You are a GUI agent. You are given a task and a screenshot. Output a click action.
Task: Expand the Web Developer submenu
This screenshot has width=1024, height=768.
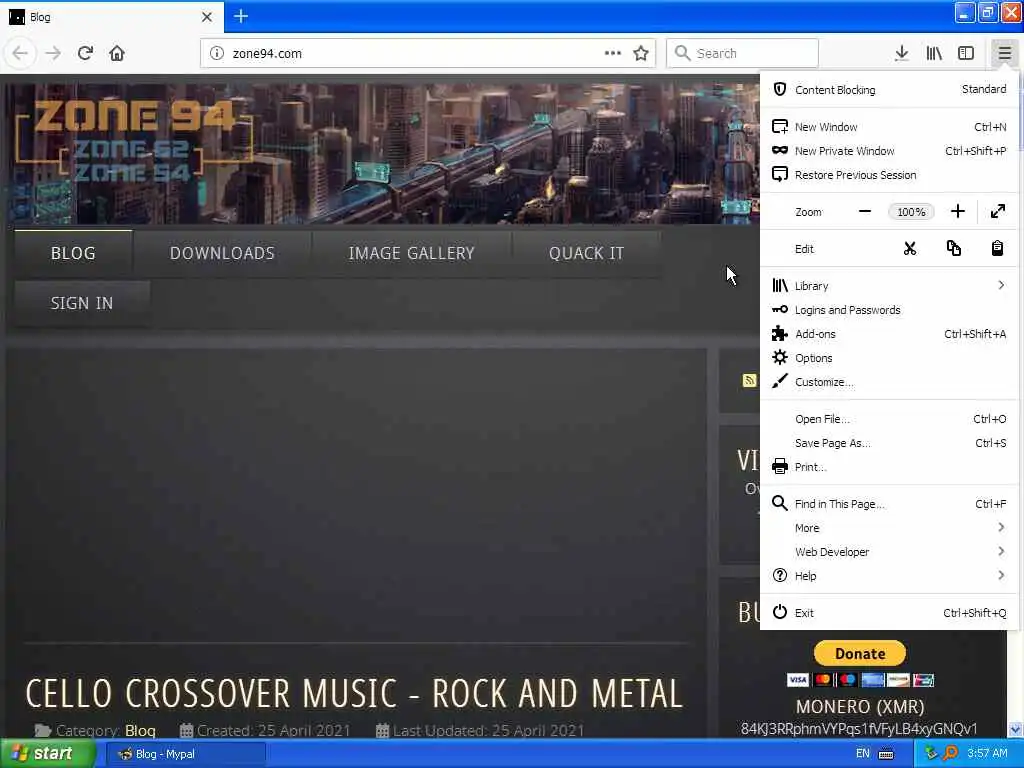889,552
